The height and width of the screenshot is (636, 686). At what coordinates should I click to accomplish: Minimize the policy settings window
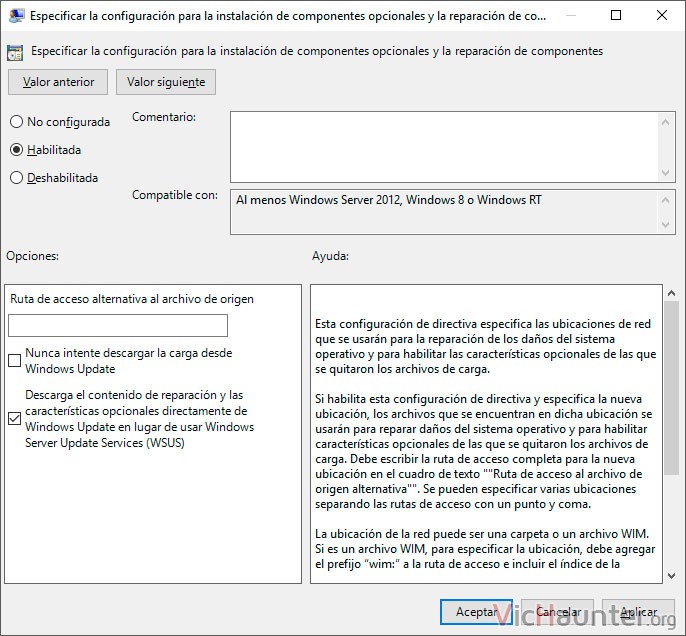[x=570, y=15]
